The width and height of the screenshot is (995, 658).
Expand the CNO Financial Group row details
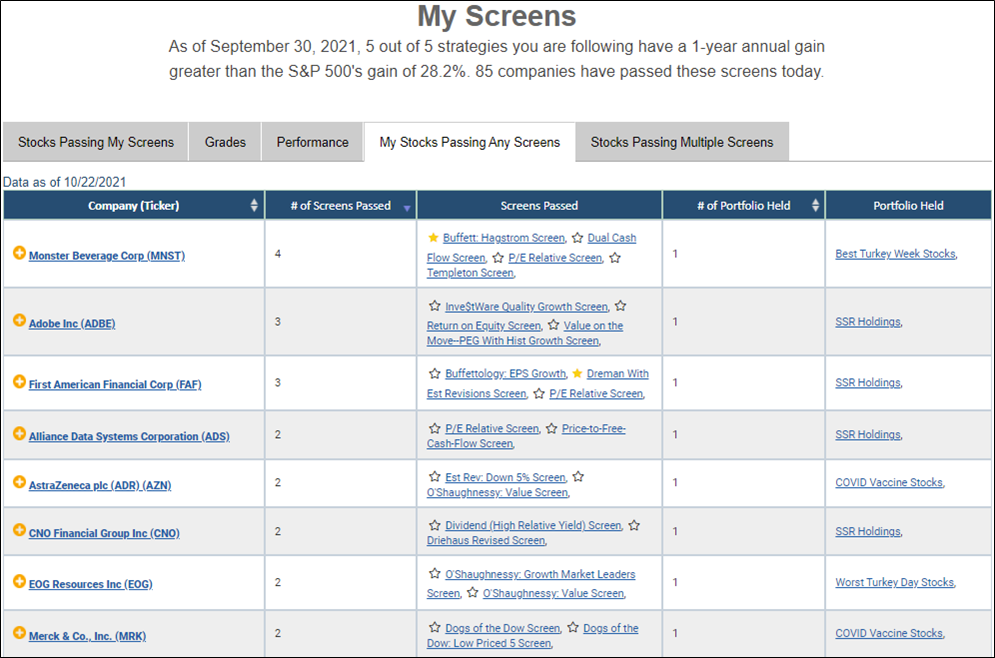point(19,530)
